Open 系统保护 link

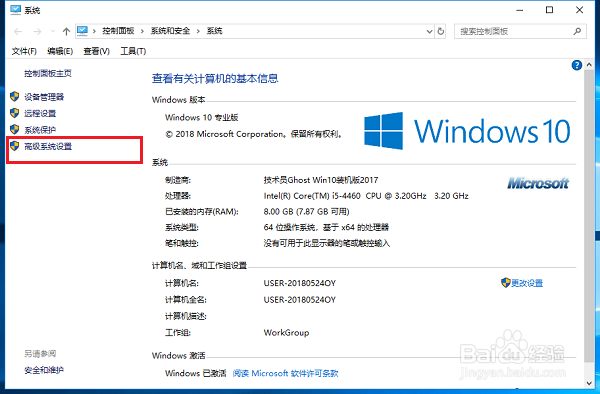tap(40, 130)
